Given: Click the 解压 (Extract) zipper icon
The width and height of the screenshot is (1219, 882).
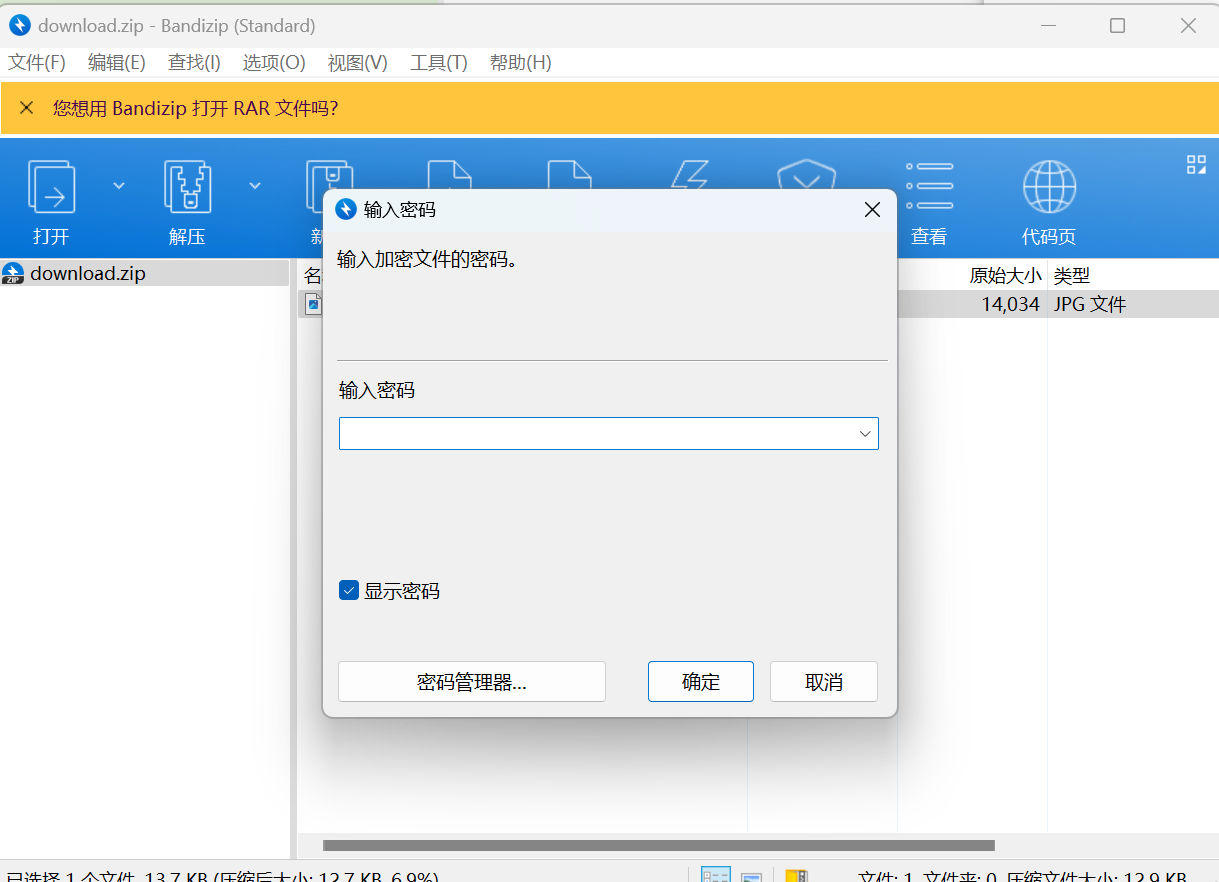Looking at the screenshot, I should click(x=187, y=186).
